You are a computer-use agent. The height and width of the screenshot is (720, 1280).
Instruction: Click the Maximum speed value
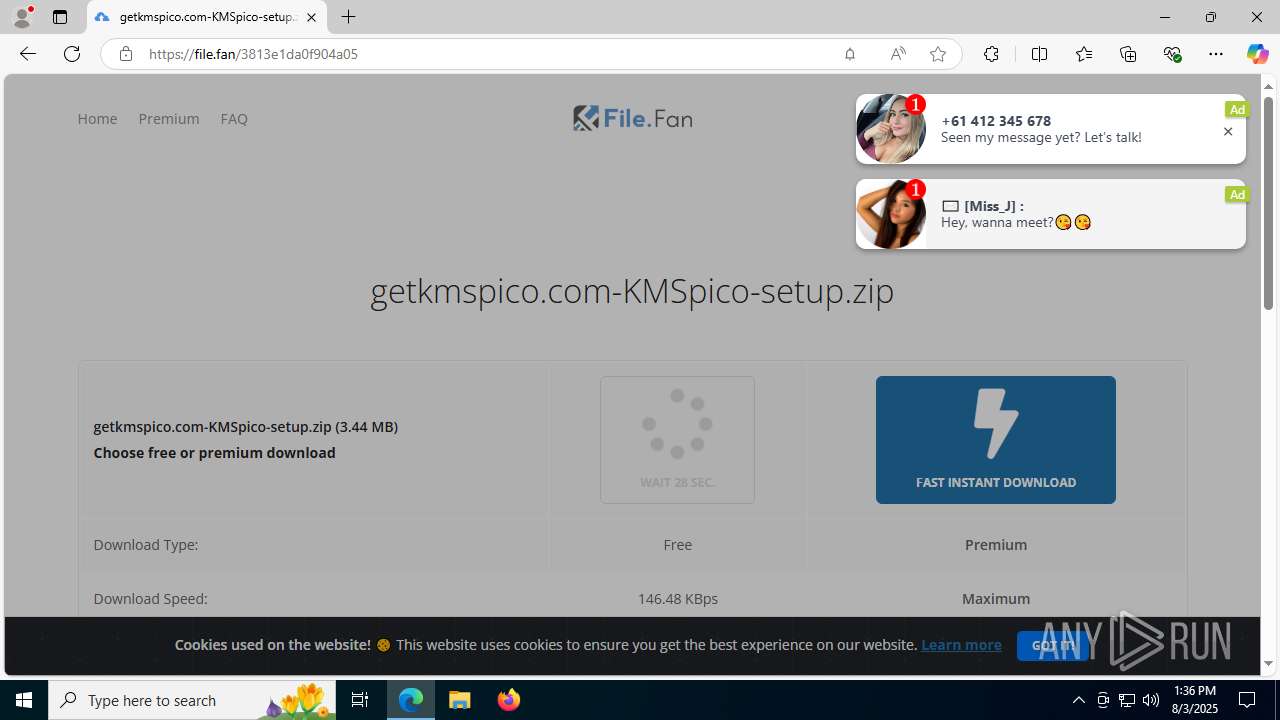[x=996, y=599]
